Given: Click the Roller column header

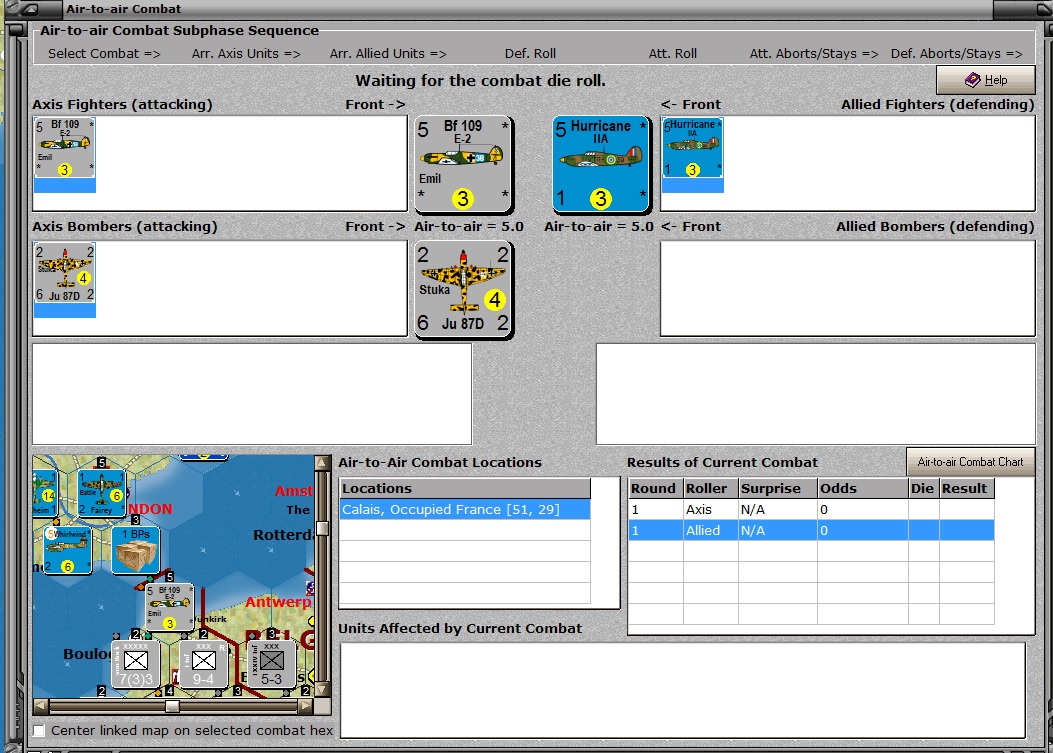Looking at the screenshot, I should [x=711, y=488].
